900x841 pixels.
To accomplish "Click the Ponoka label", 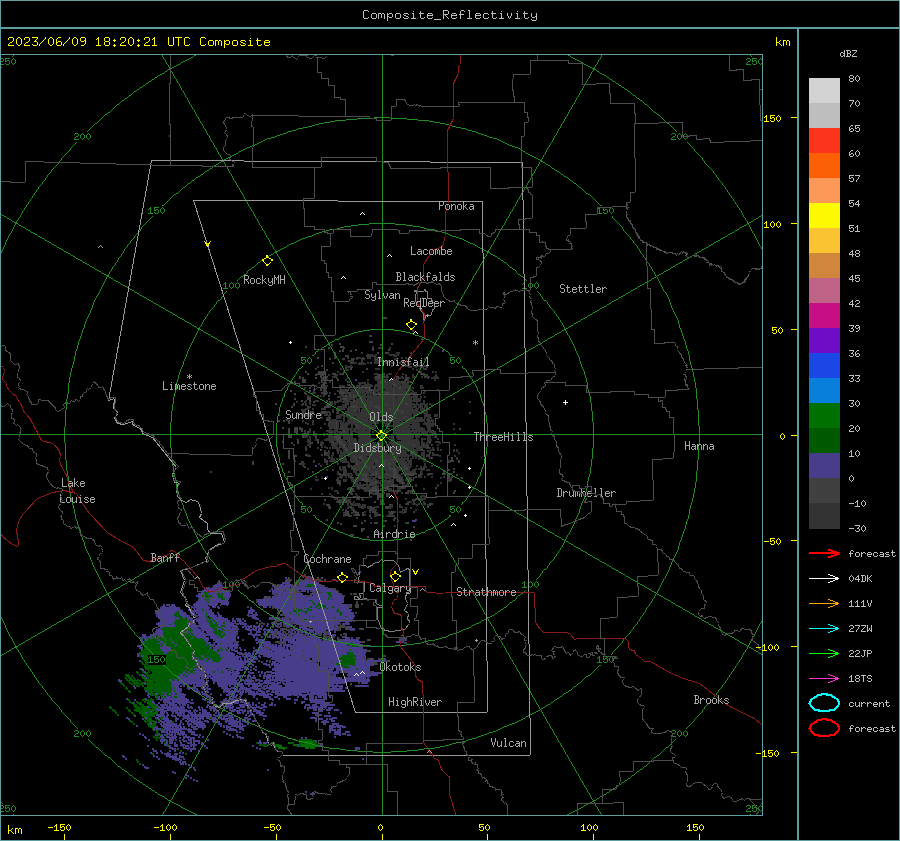I will coord(456,207).
